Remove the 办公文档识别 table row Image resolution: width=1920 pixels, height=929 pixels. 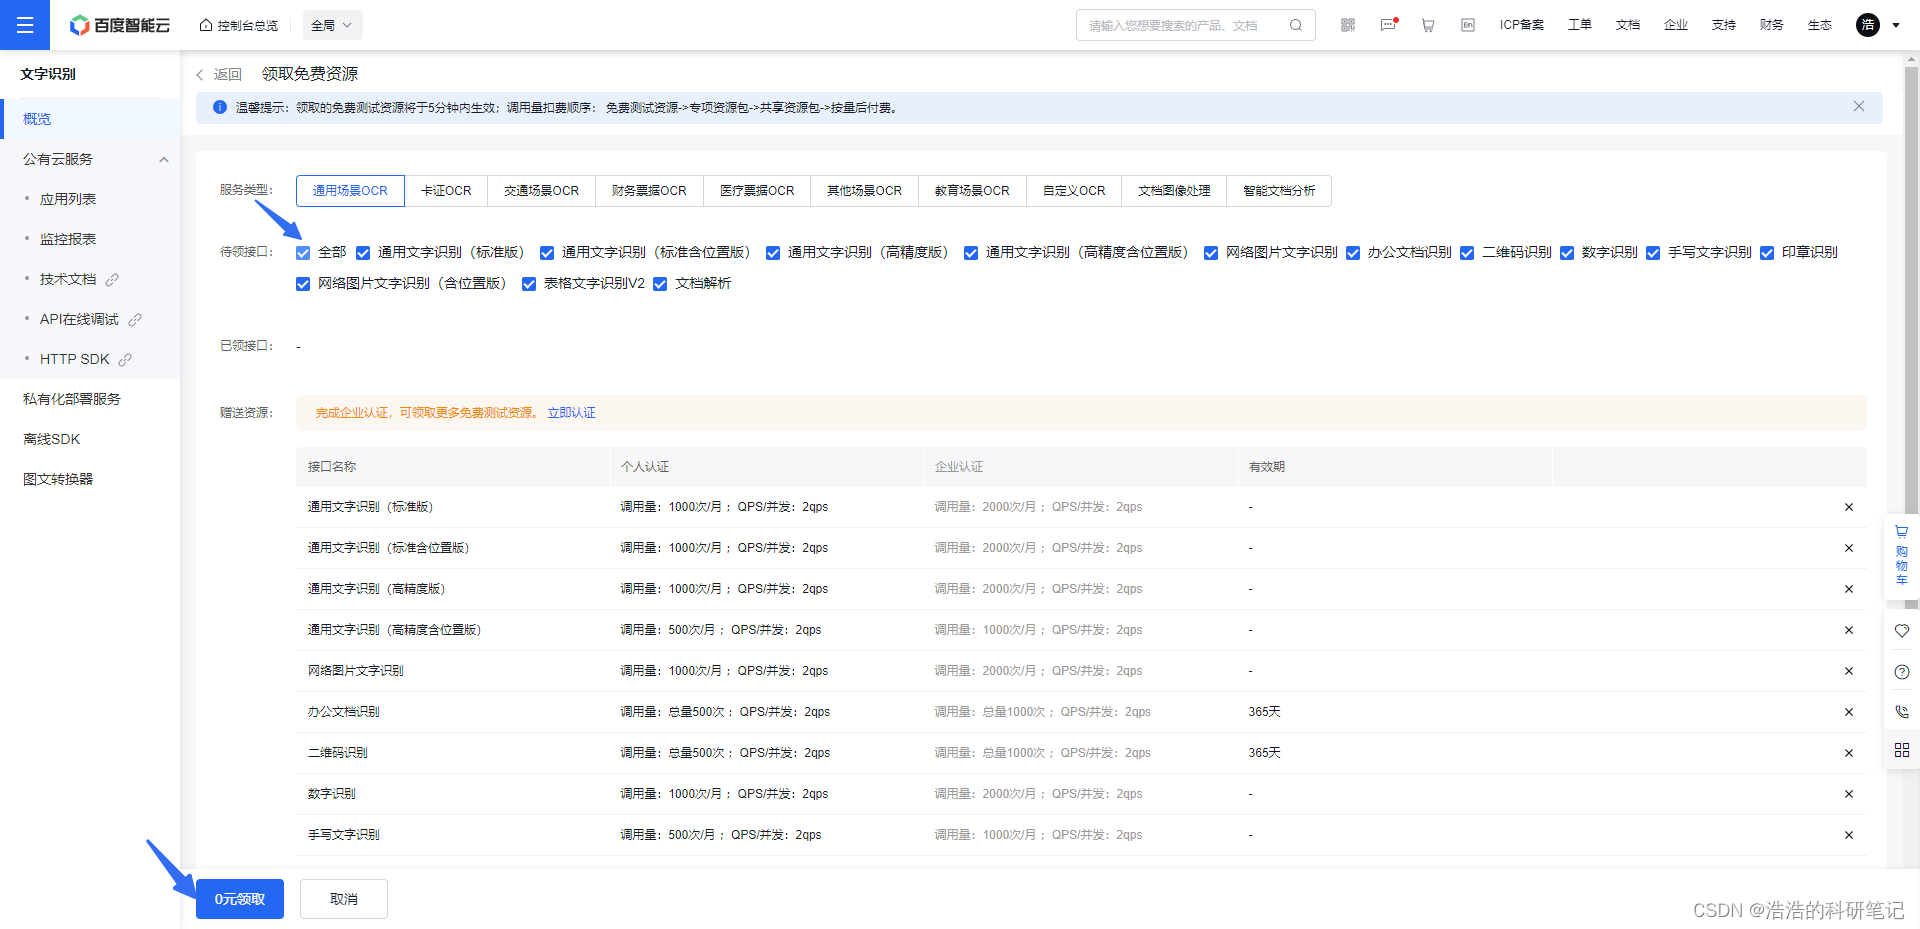[1849, 712]
